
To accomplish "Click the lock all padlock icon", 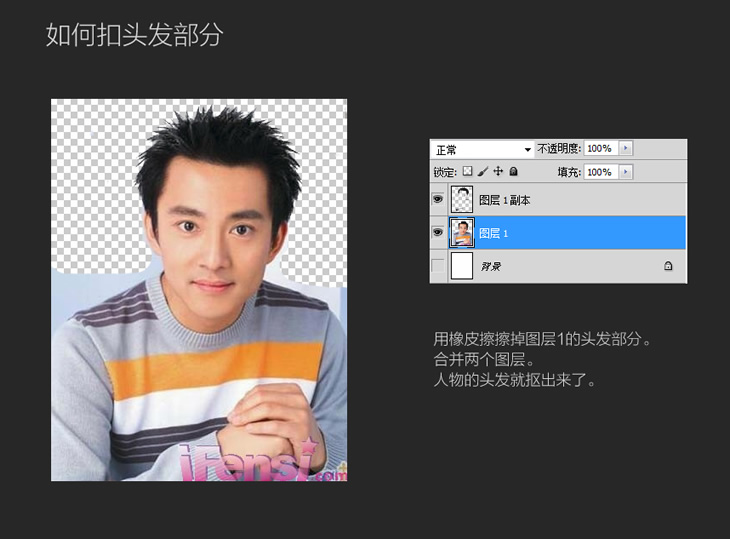I will tap(512, 172).
